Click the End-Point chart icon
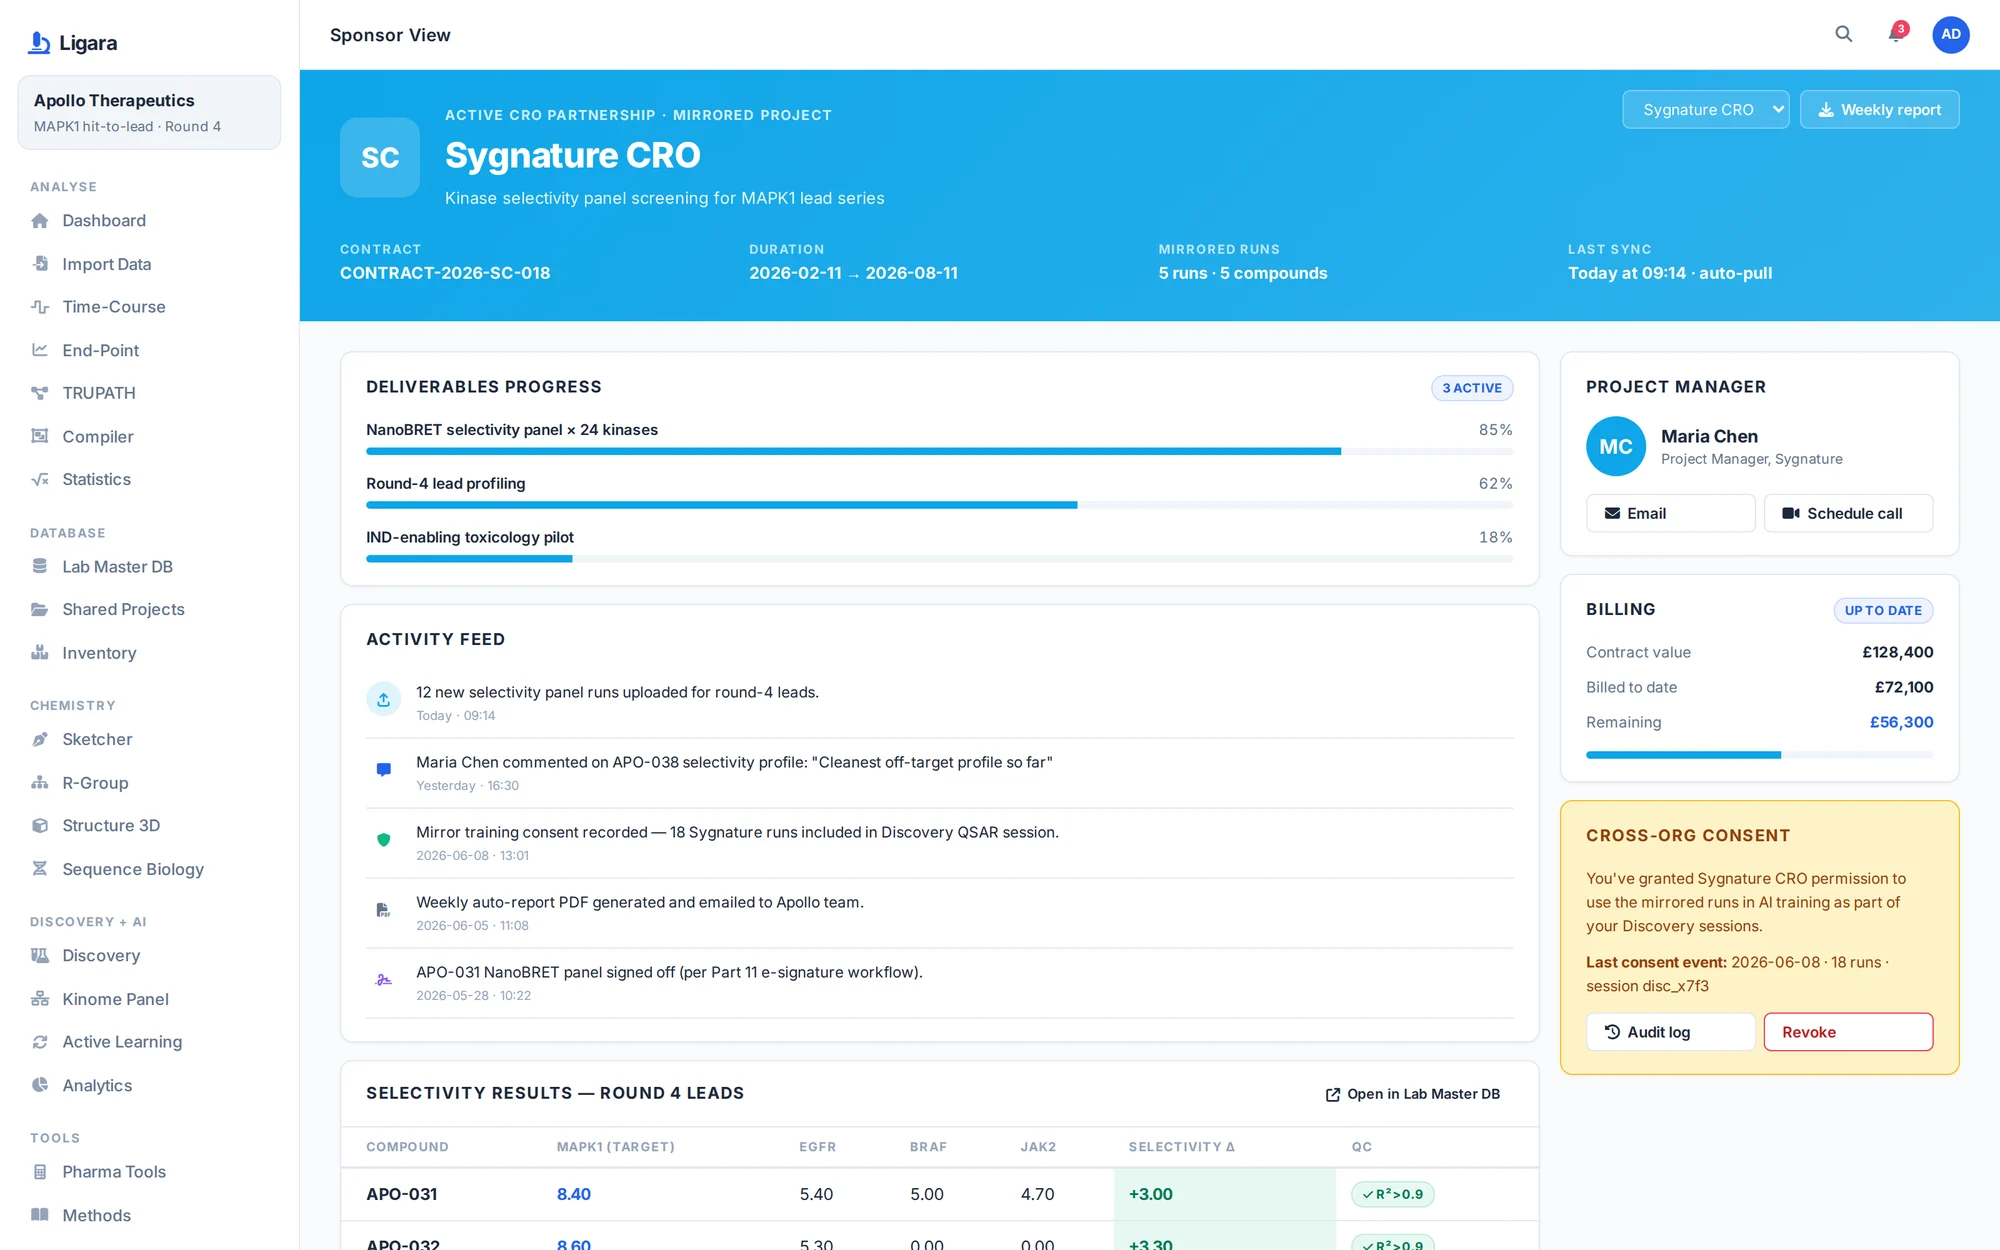 click(40, 350)
